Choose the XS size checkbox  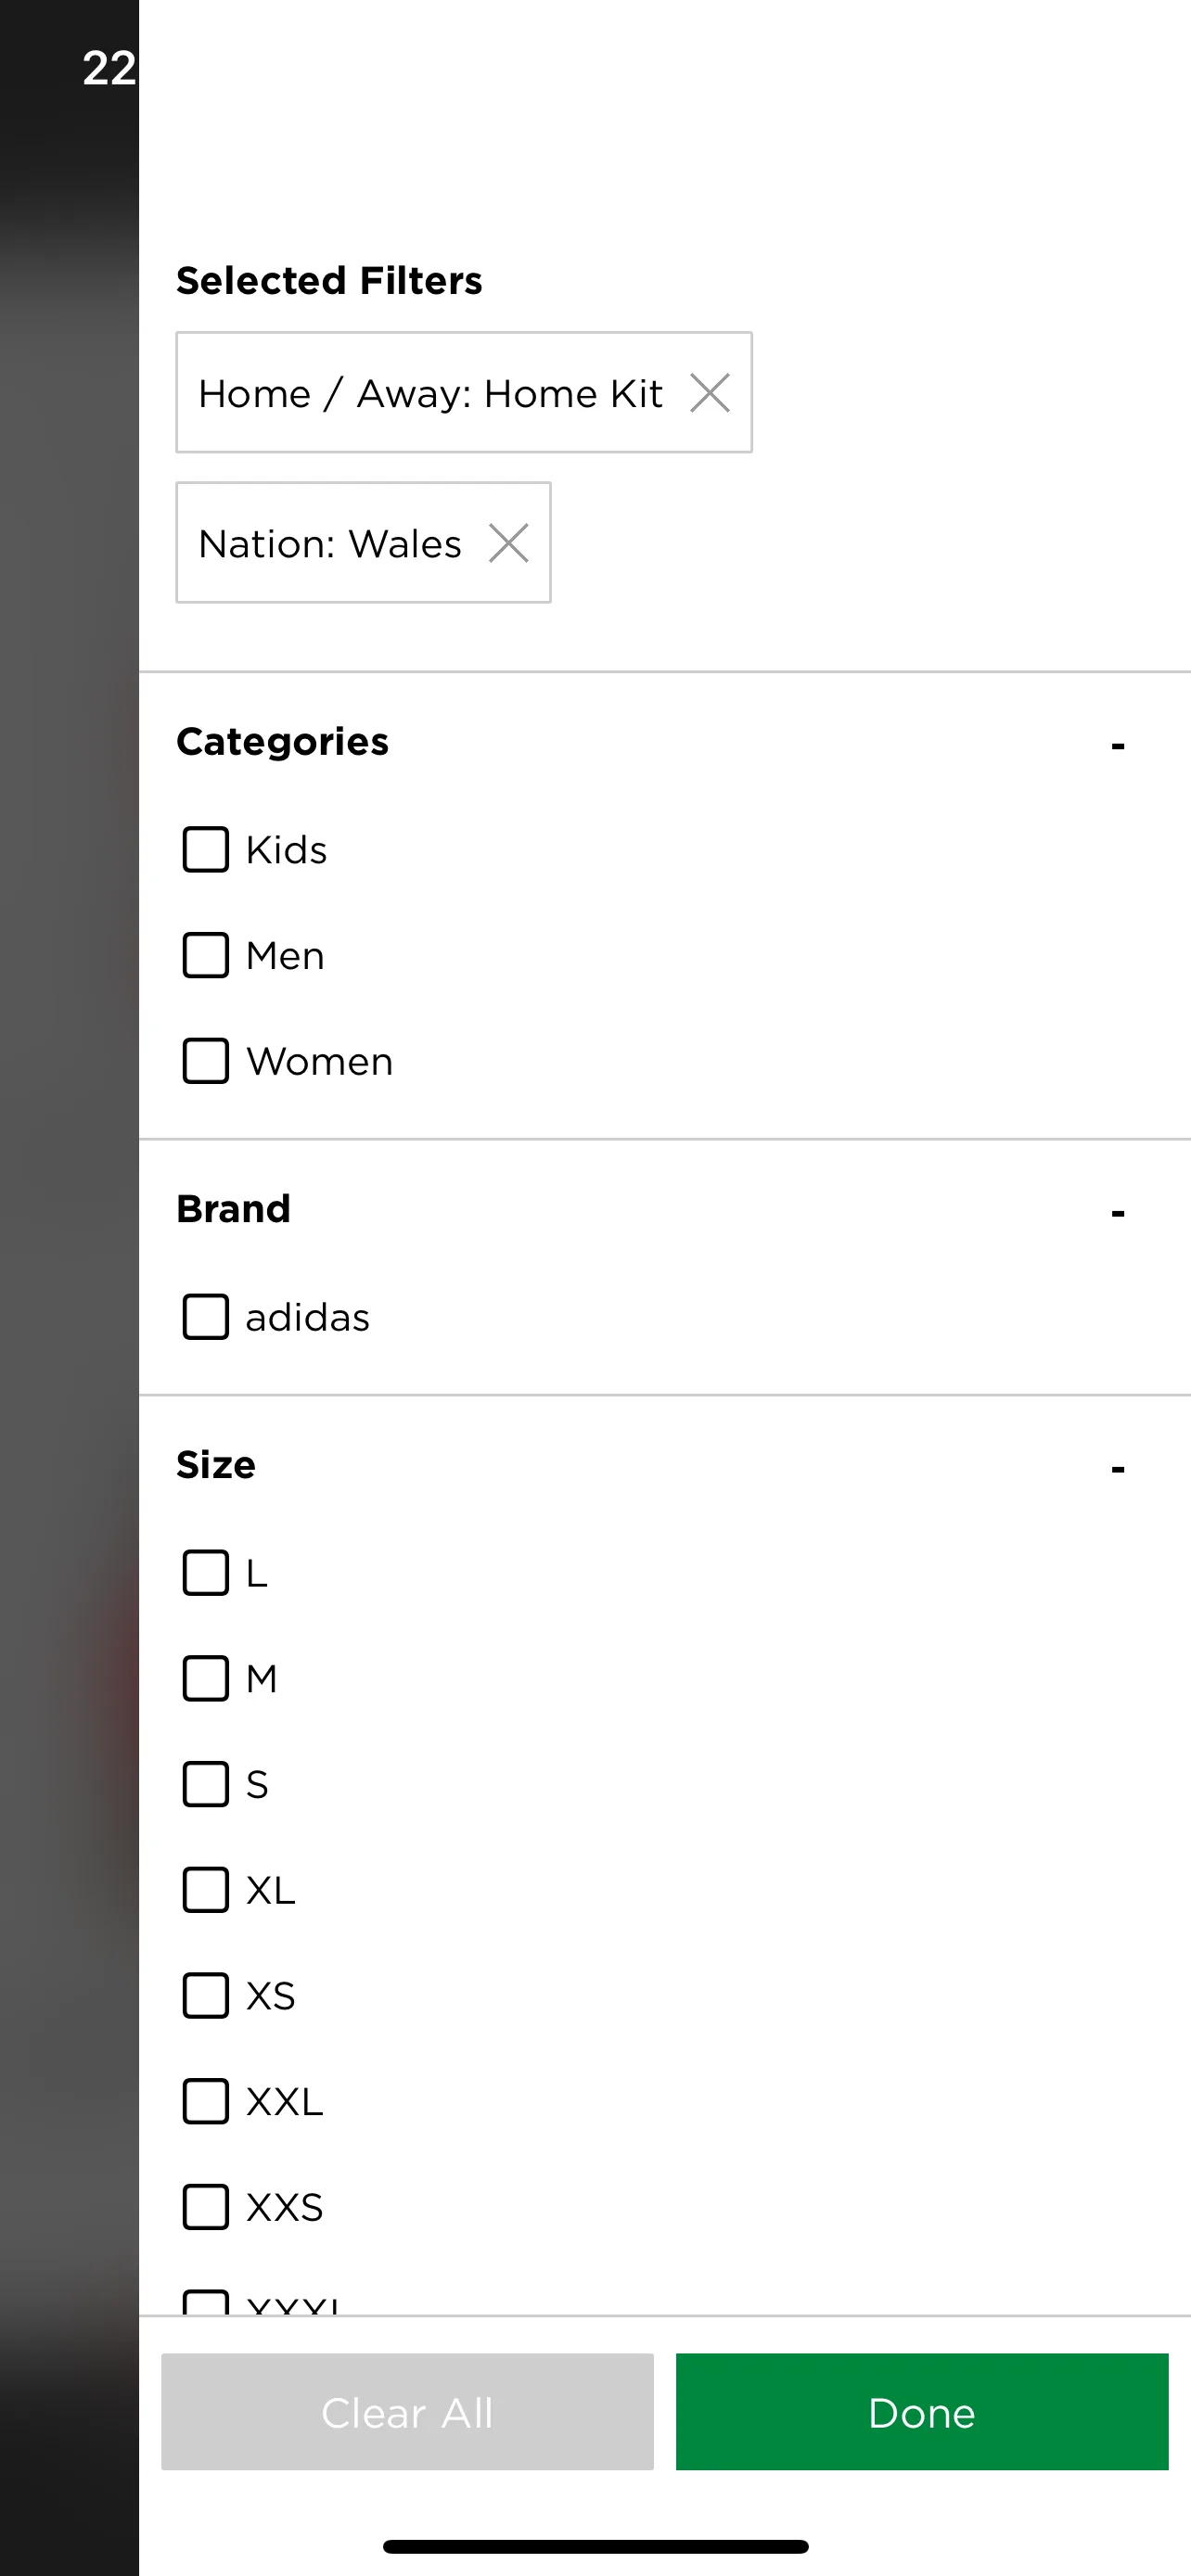206,1996
